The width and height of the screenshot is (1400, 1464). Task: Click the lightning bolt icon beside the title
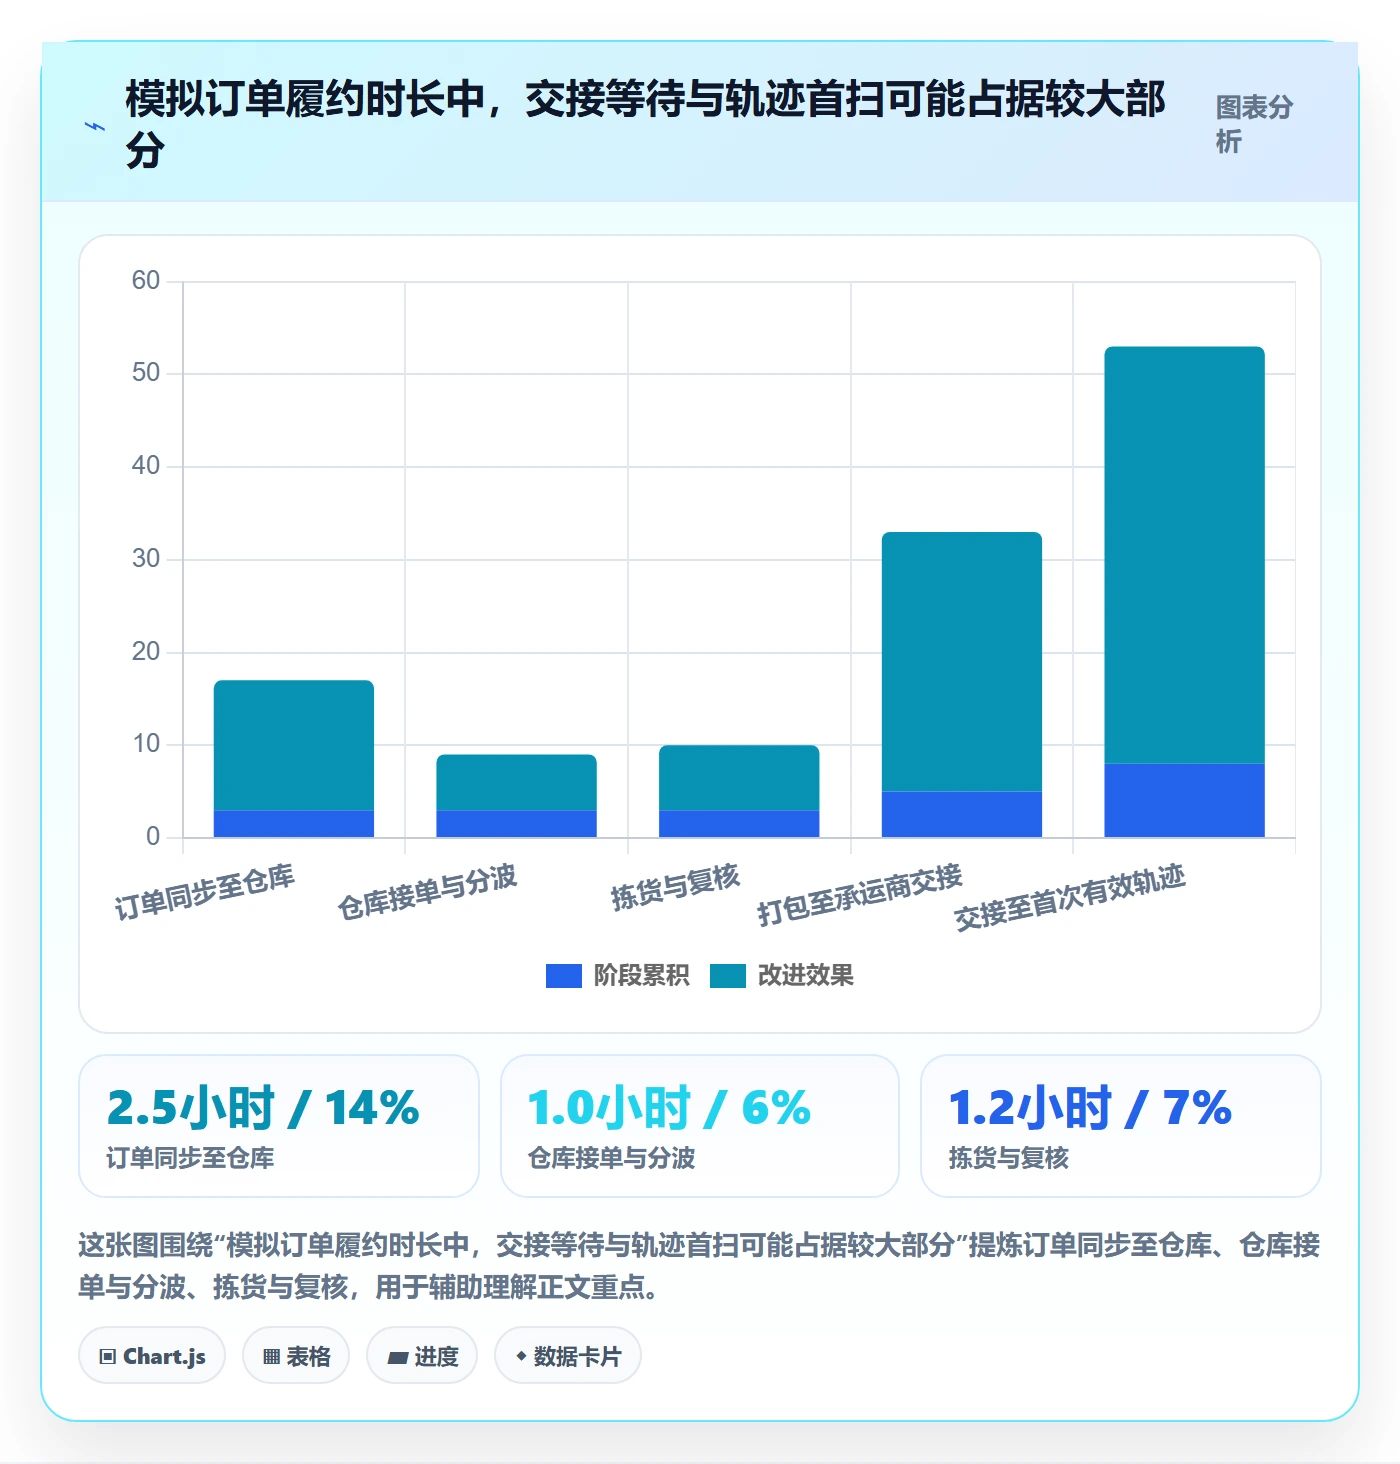point(95,127)
